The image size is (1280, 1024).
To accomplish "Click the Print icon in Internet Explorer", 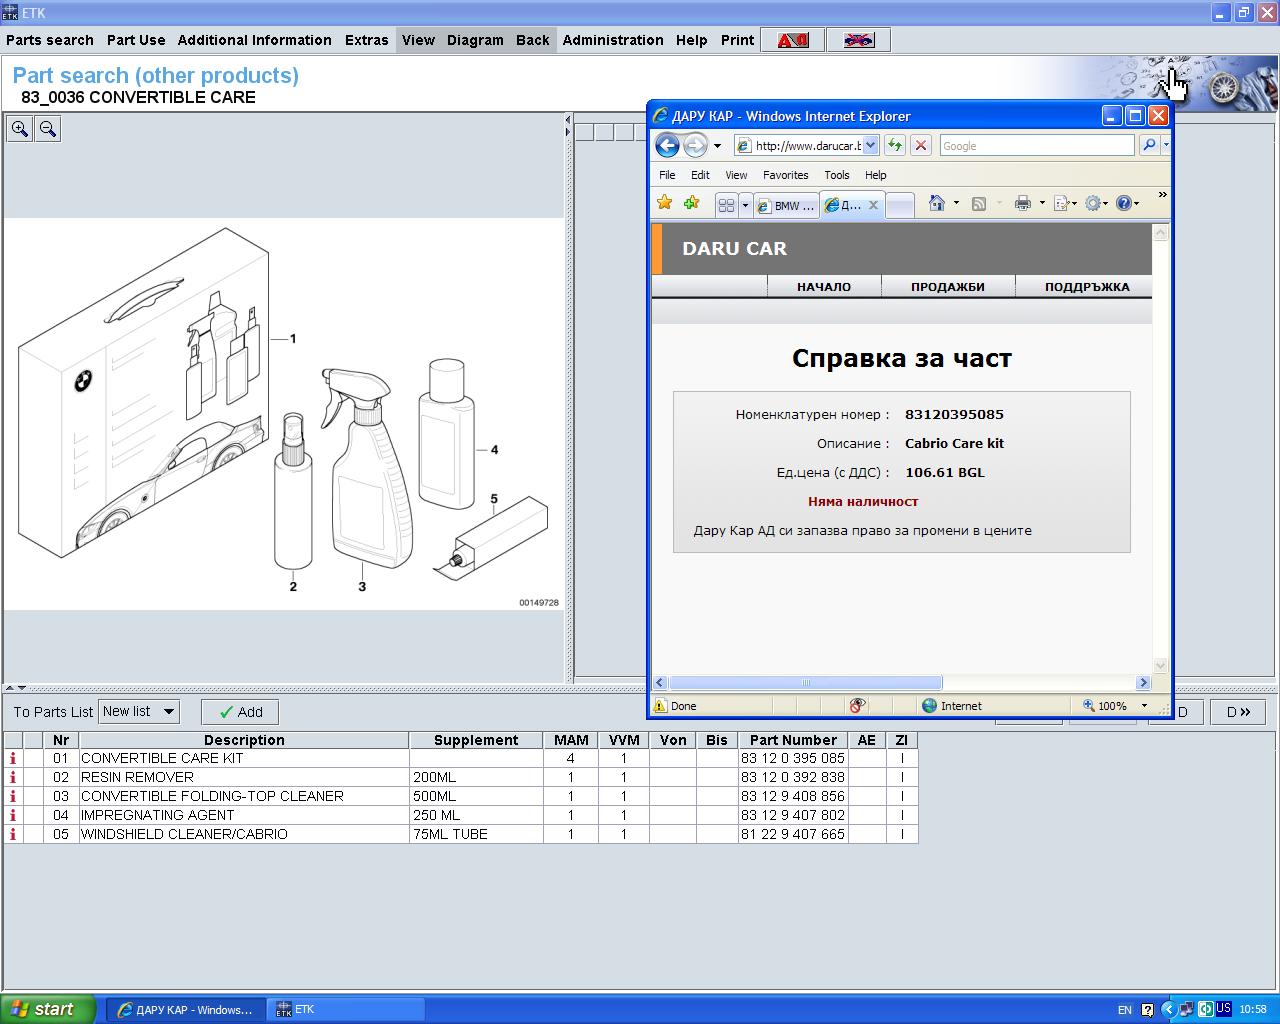I will click(1022, 203).
